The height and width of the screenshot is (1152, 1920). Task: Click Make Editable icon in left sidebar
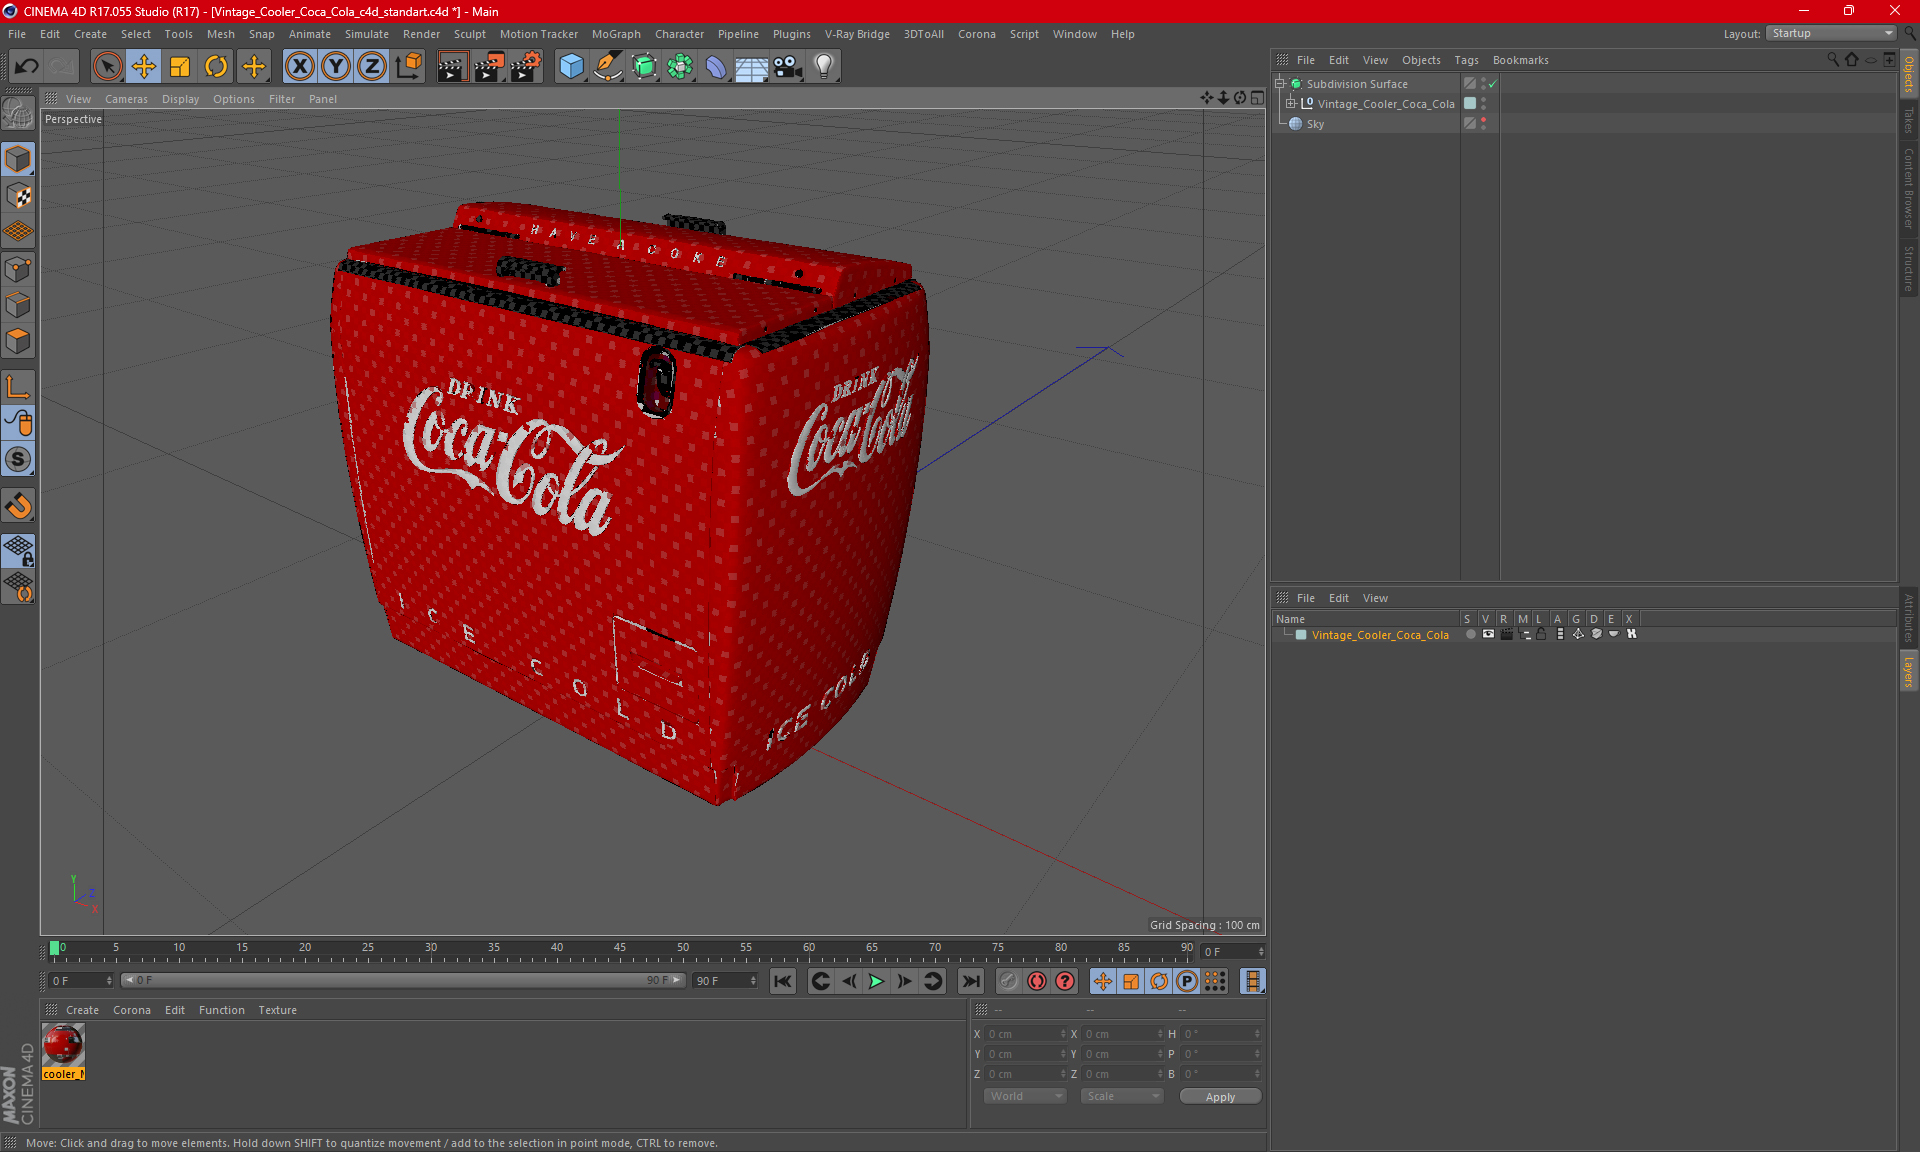18,115
